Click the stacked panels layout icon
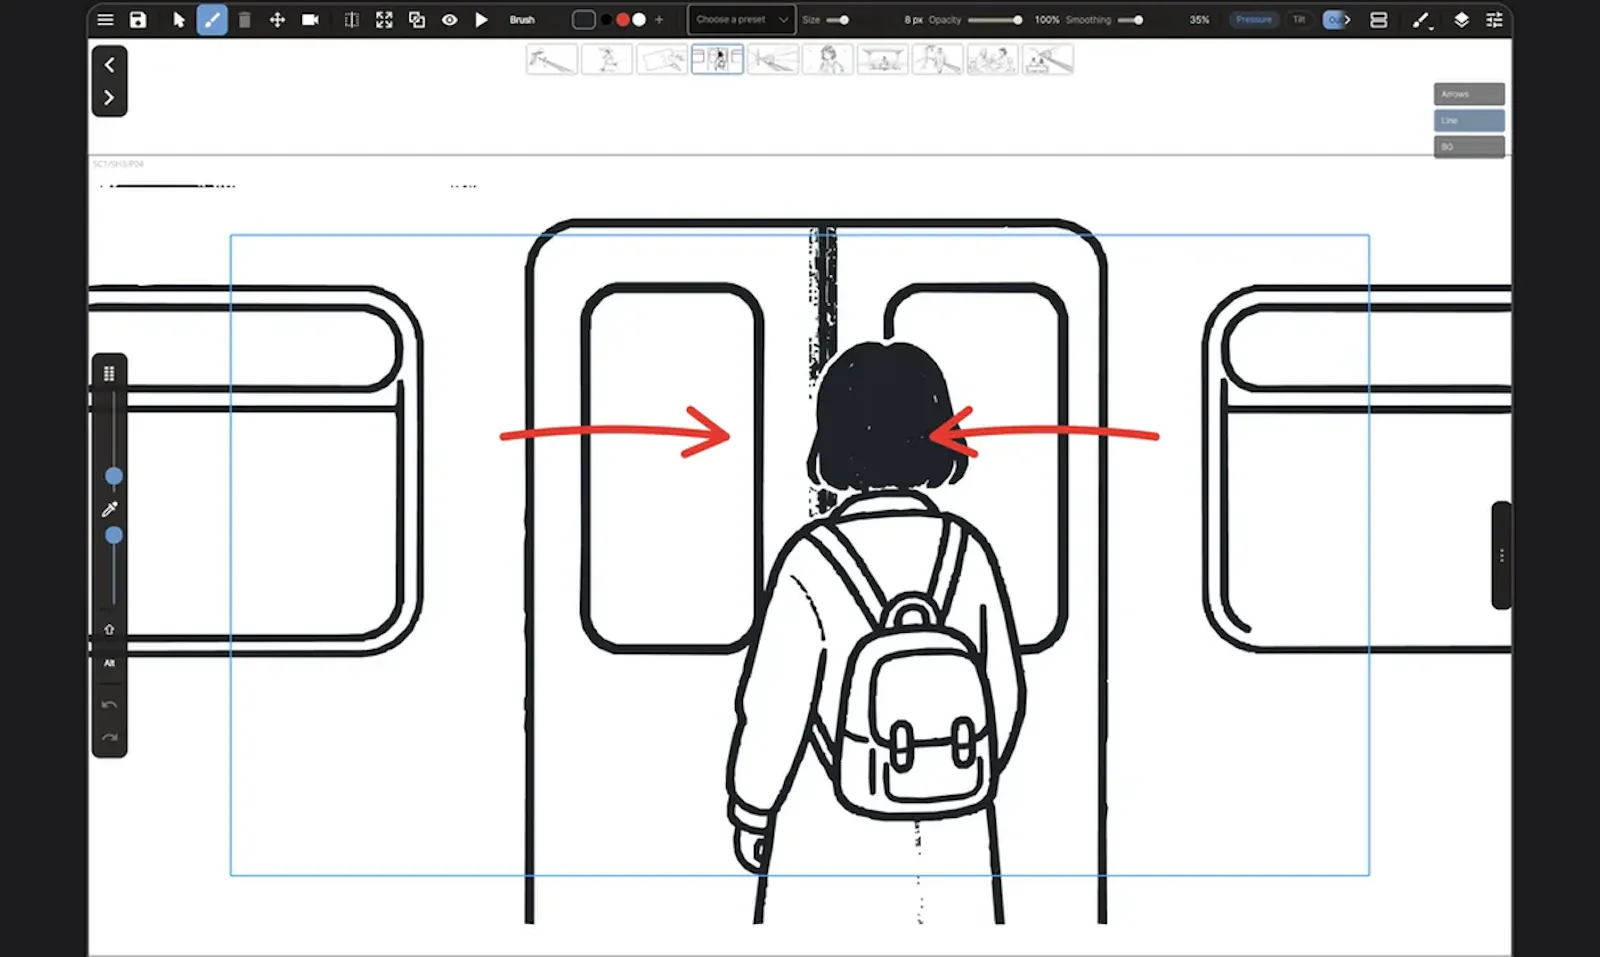 point(1379,20)
